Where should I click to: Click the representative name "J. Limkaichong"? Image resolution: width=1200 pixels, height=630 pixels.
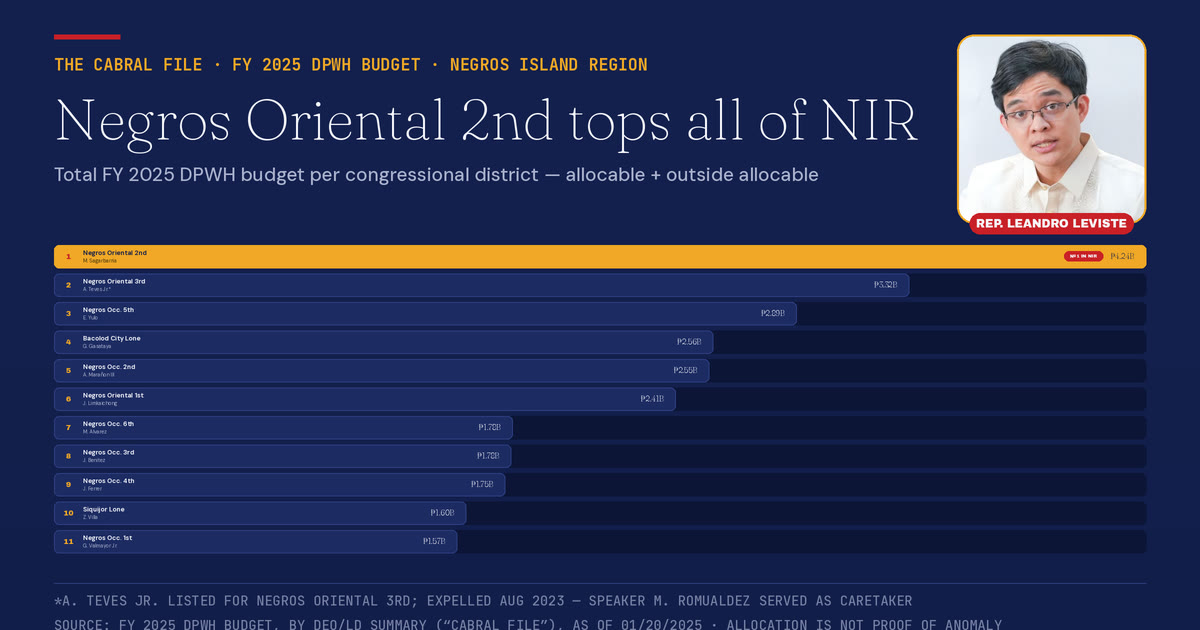(x=100, y=403)
